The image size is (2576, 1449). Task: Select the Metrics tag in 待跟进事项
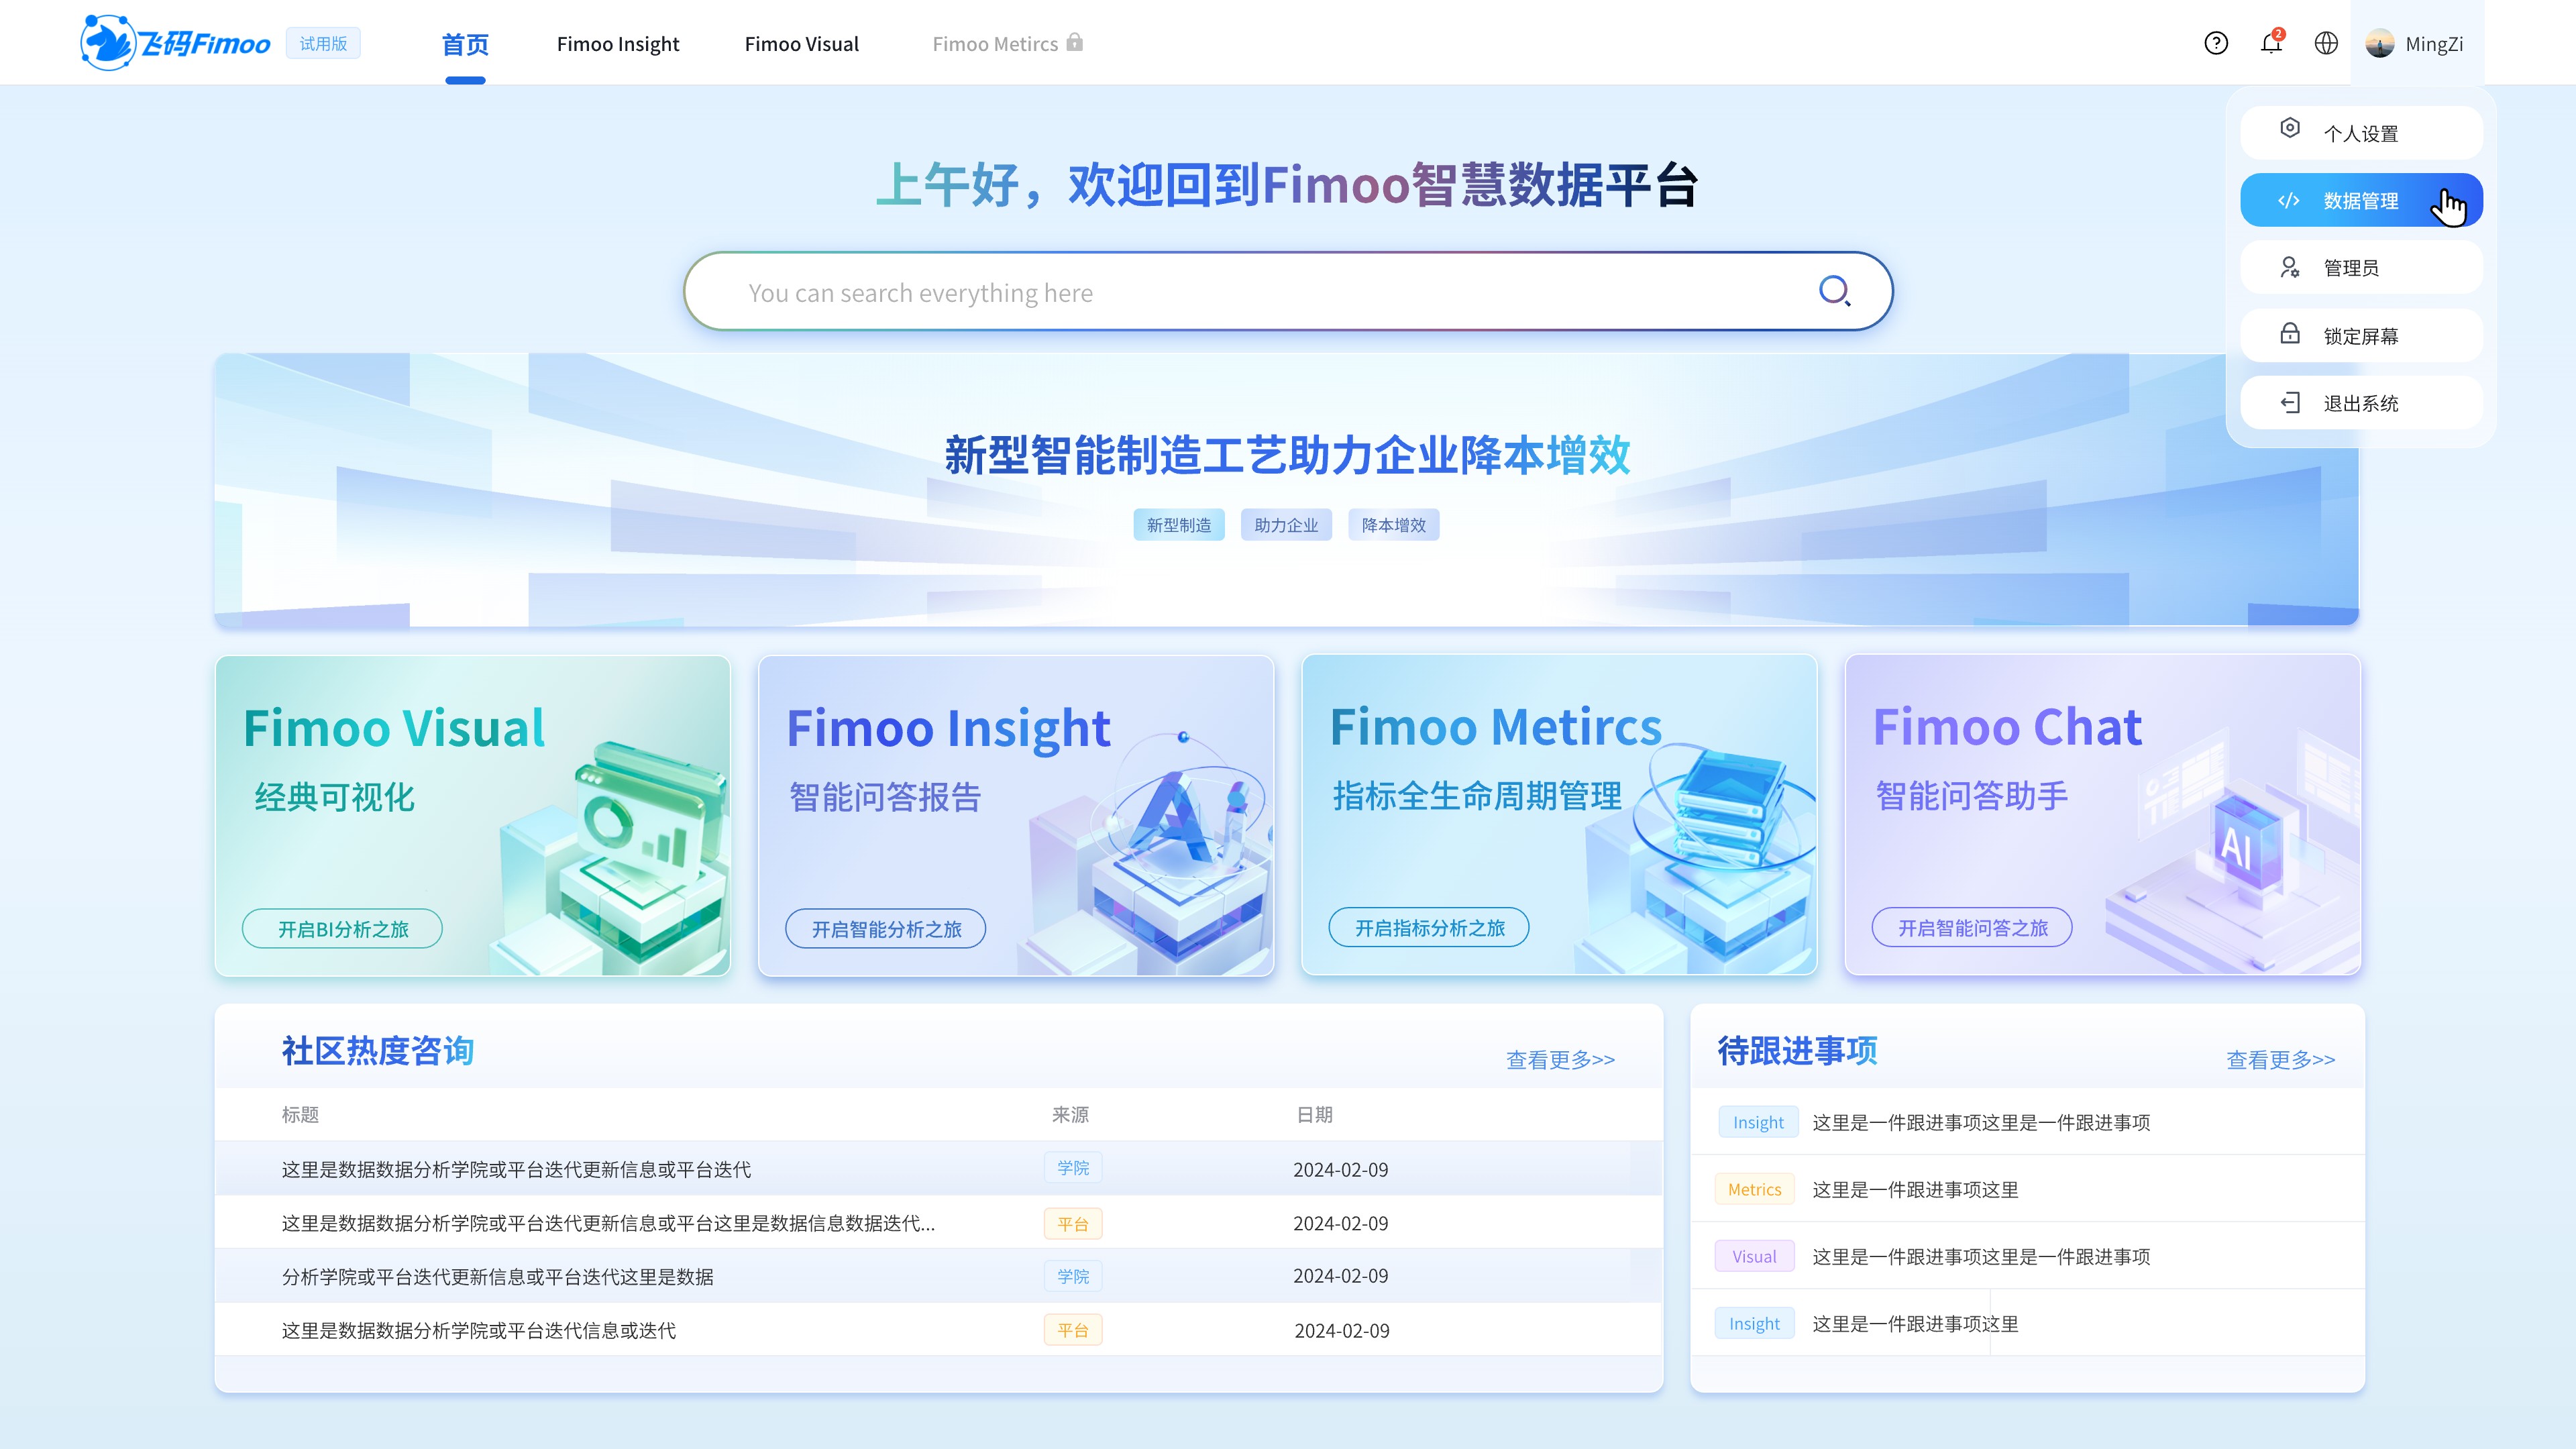coord(1753,1189)
